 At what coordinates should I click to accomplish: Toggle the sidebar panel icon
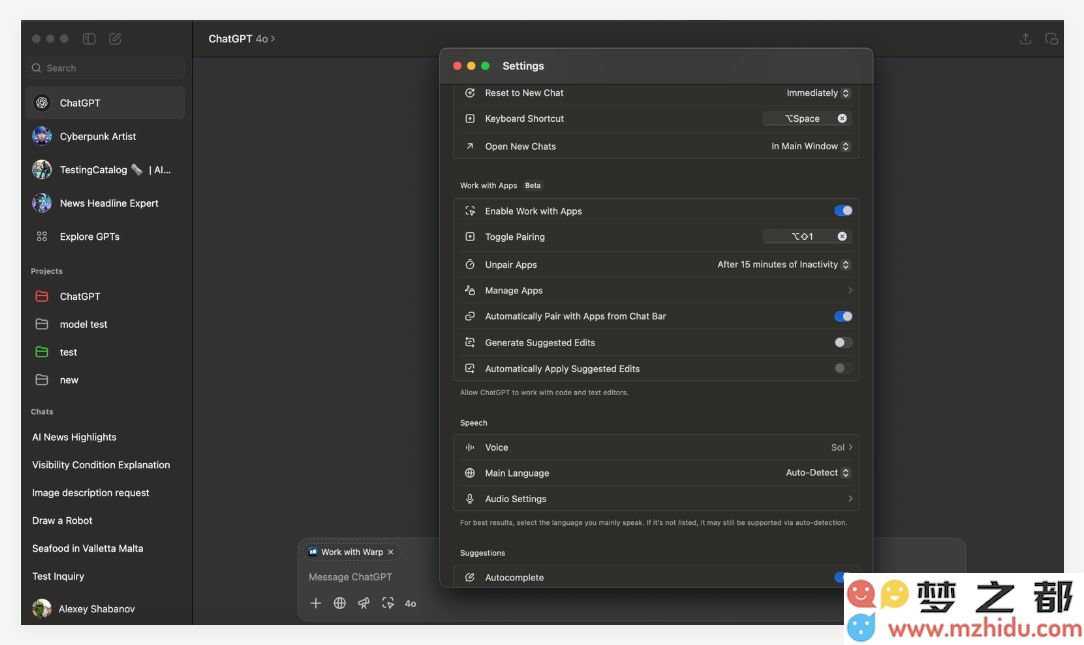pos(89,39)
